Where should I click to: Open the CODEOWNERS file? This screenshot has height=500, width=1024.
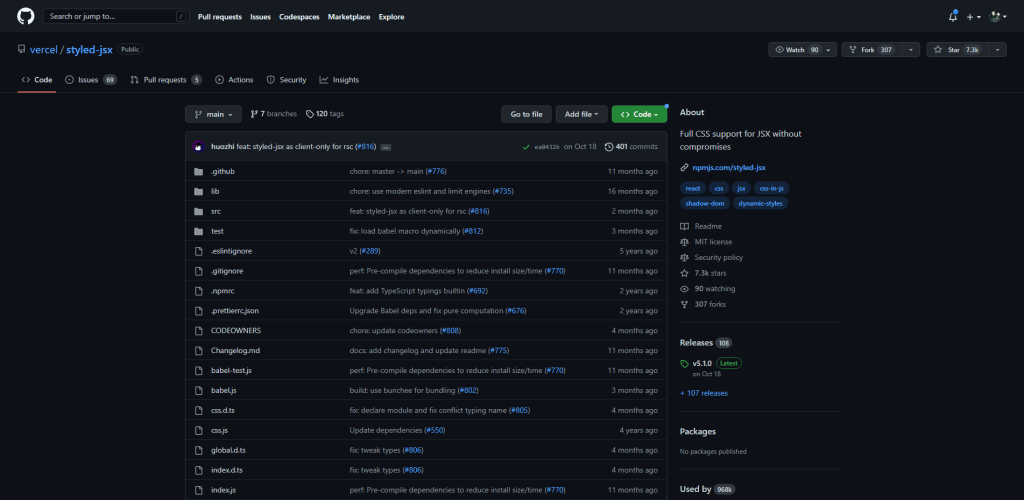[236, 330]
